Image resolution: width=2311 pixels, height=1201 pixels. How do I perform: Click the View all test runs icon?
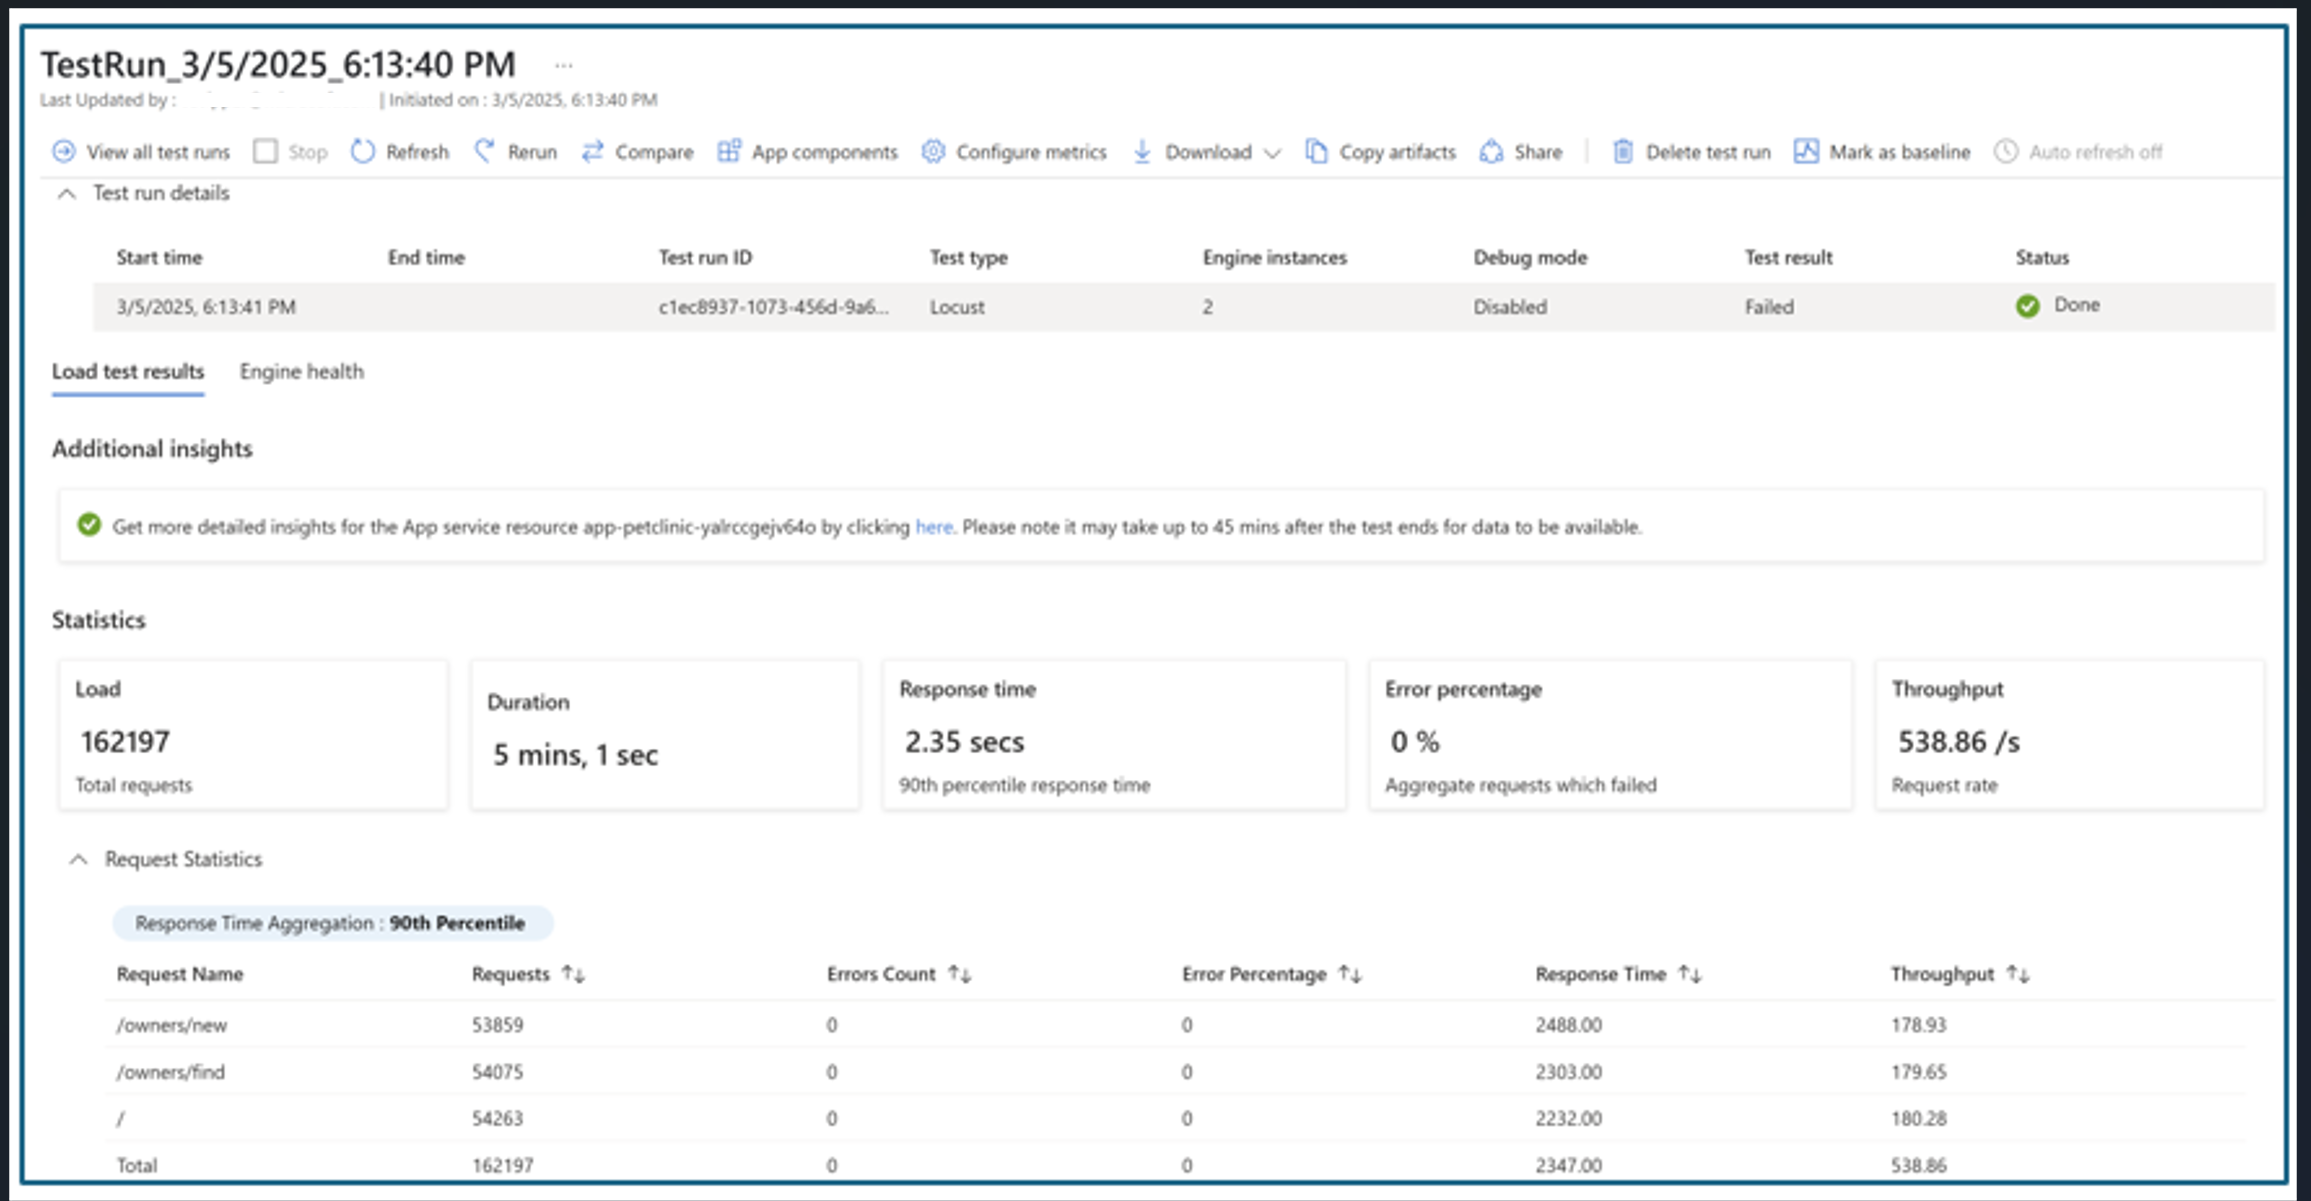point(64,152)
